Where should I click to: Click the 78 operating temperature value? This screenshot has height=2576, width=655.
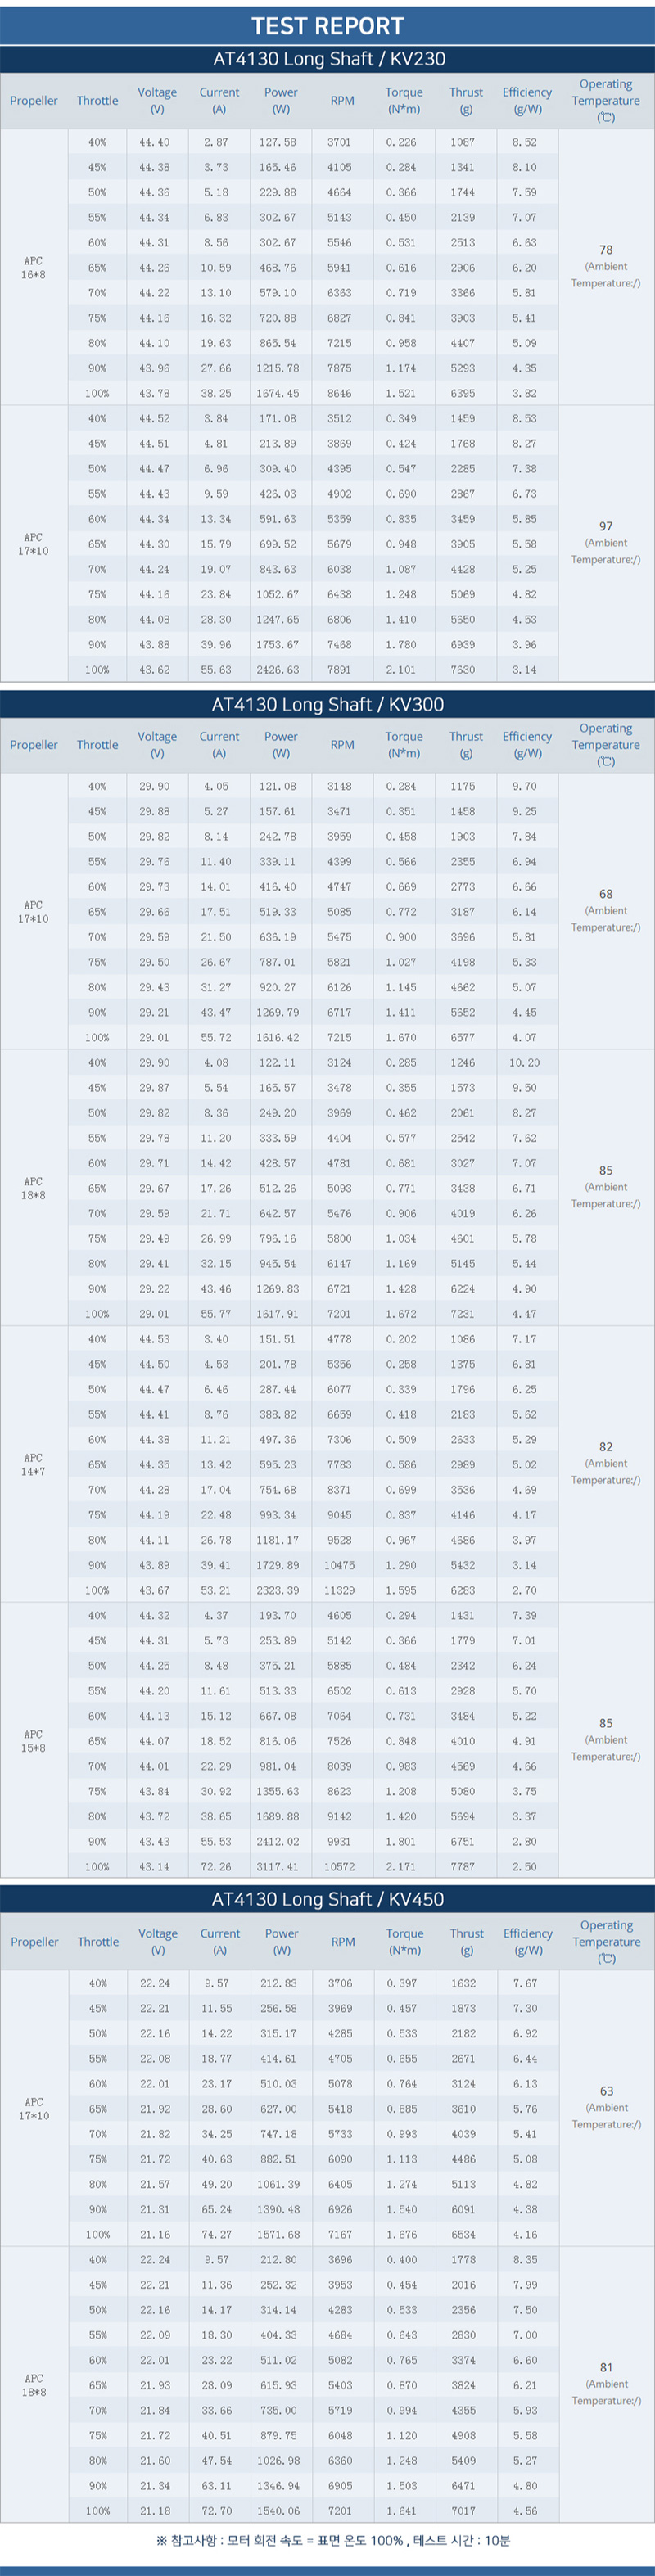606,250
